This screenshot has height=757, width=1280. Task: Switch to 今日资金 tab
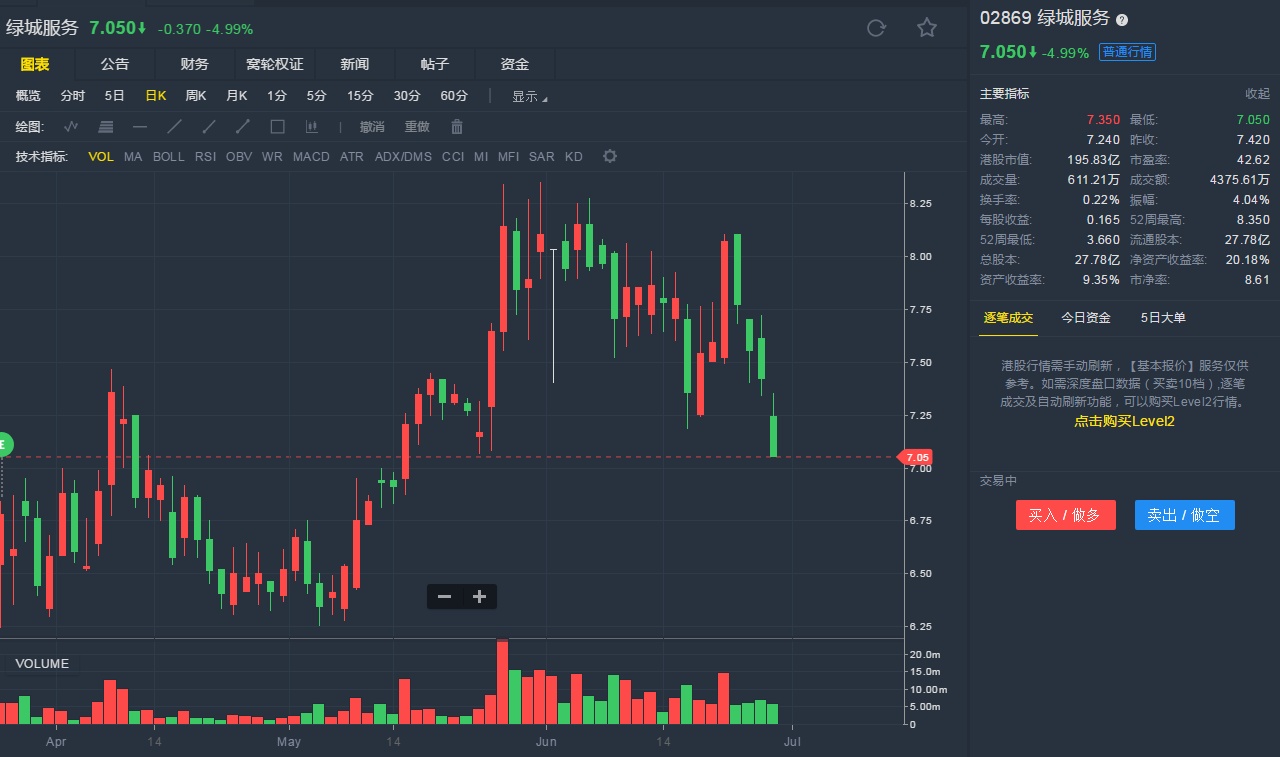click(x=1086, y=318)
